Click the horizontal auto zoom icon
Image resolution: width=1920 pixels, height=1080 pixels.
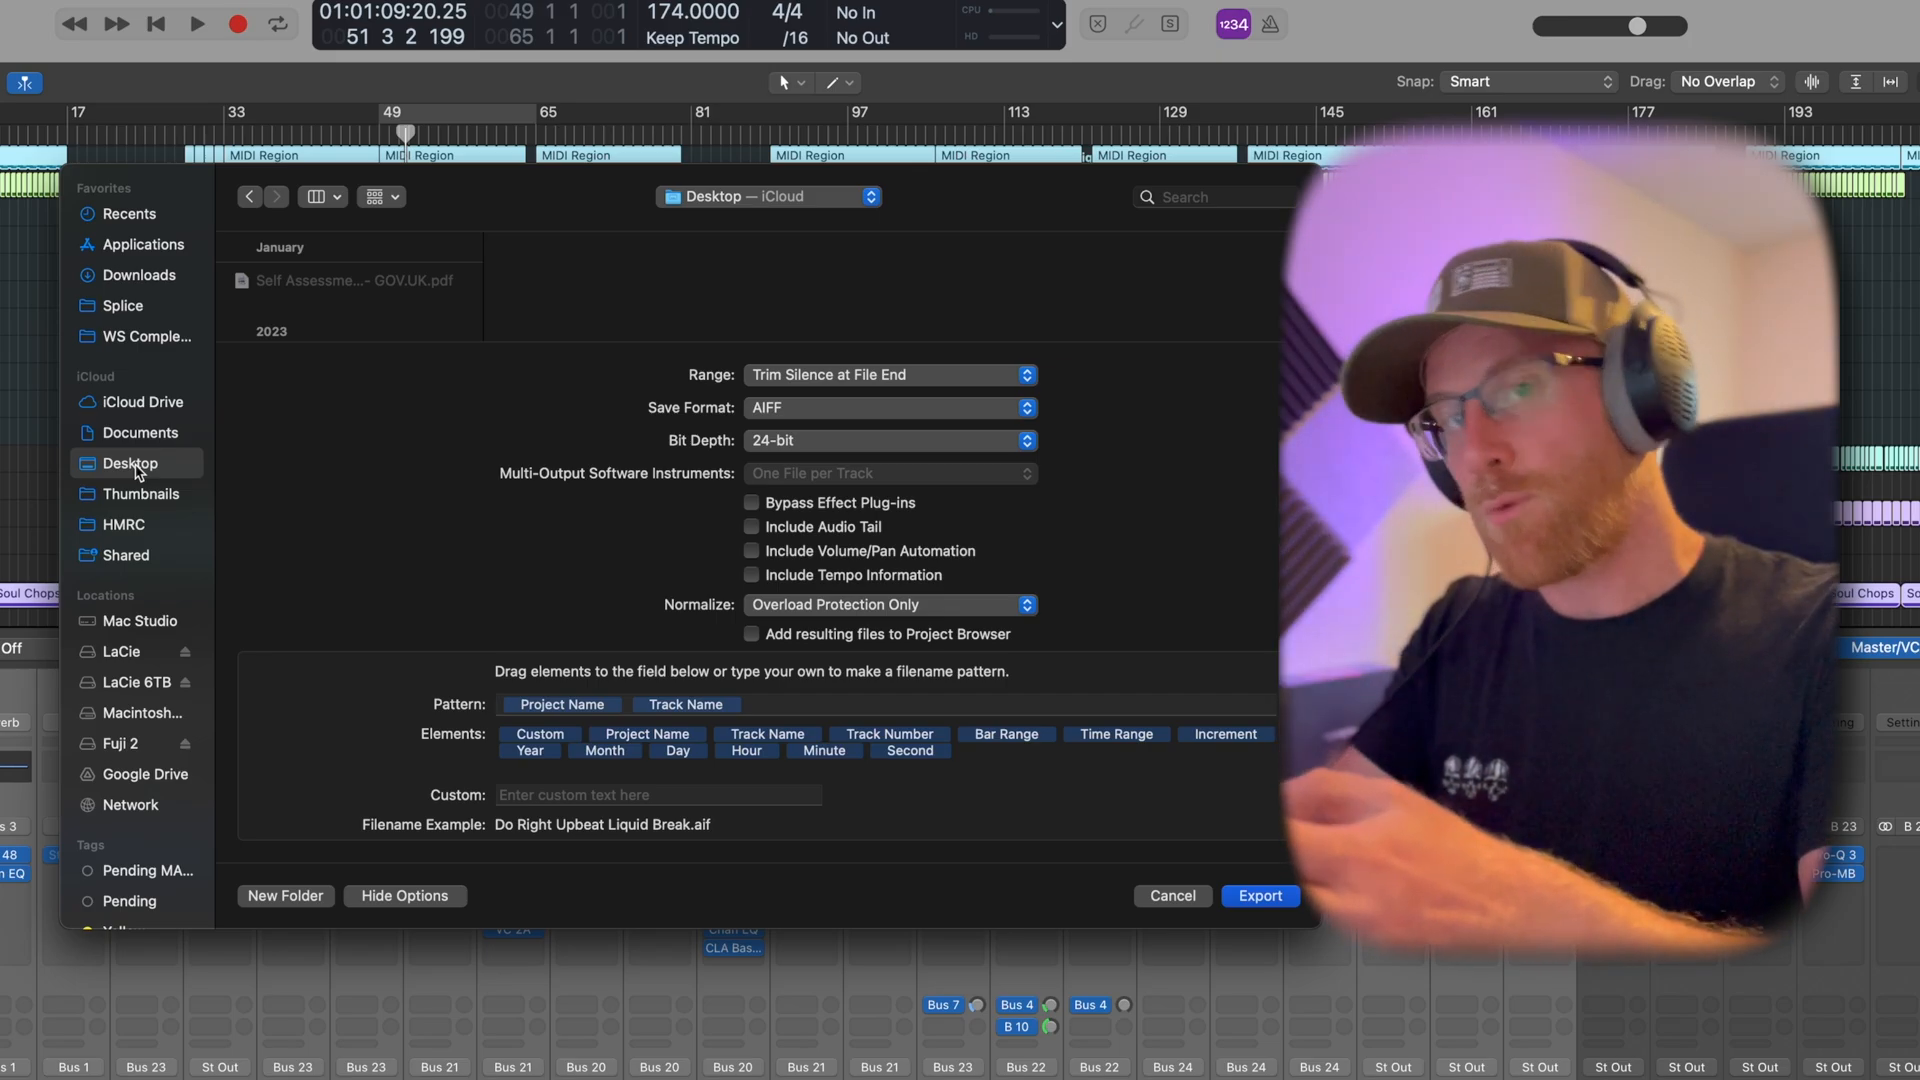[1891, 82]
